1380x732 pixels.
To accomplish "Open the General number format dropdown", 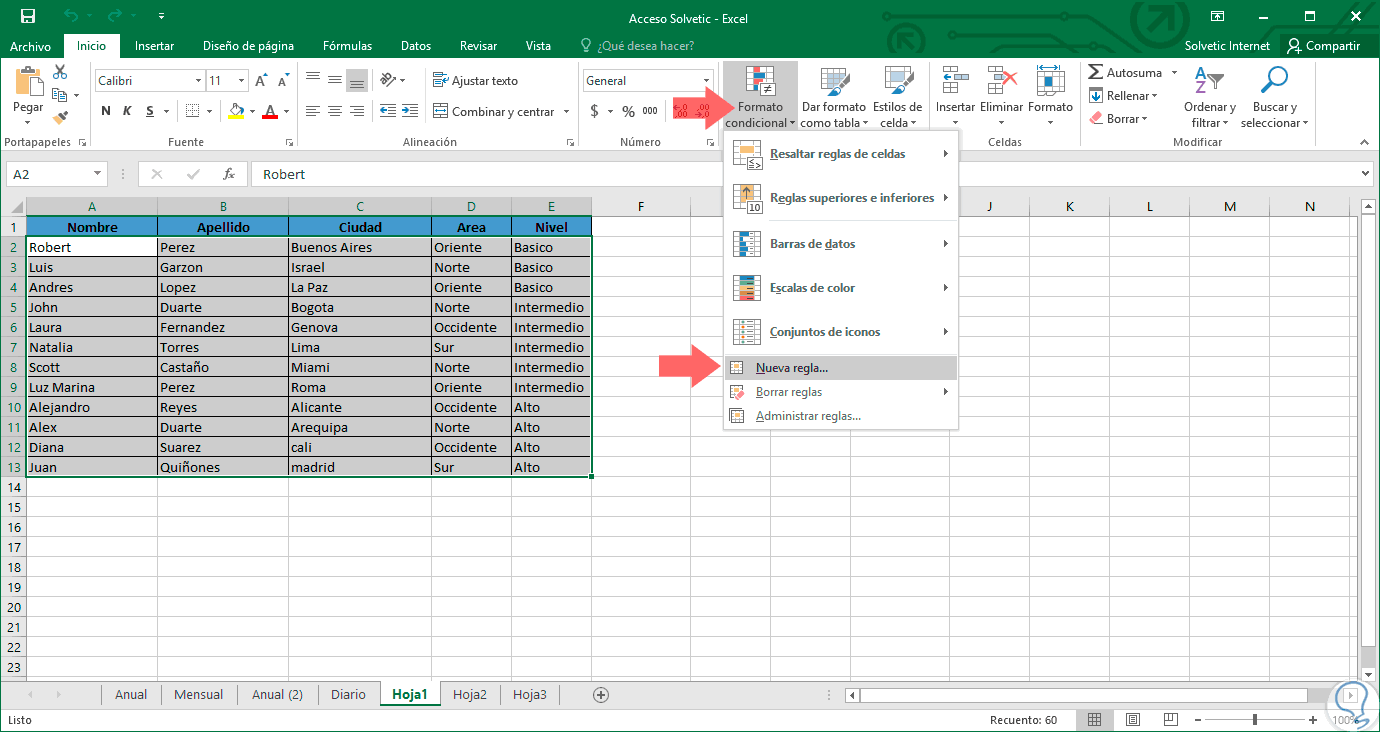I will point(706,81).
